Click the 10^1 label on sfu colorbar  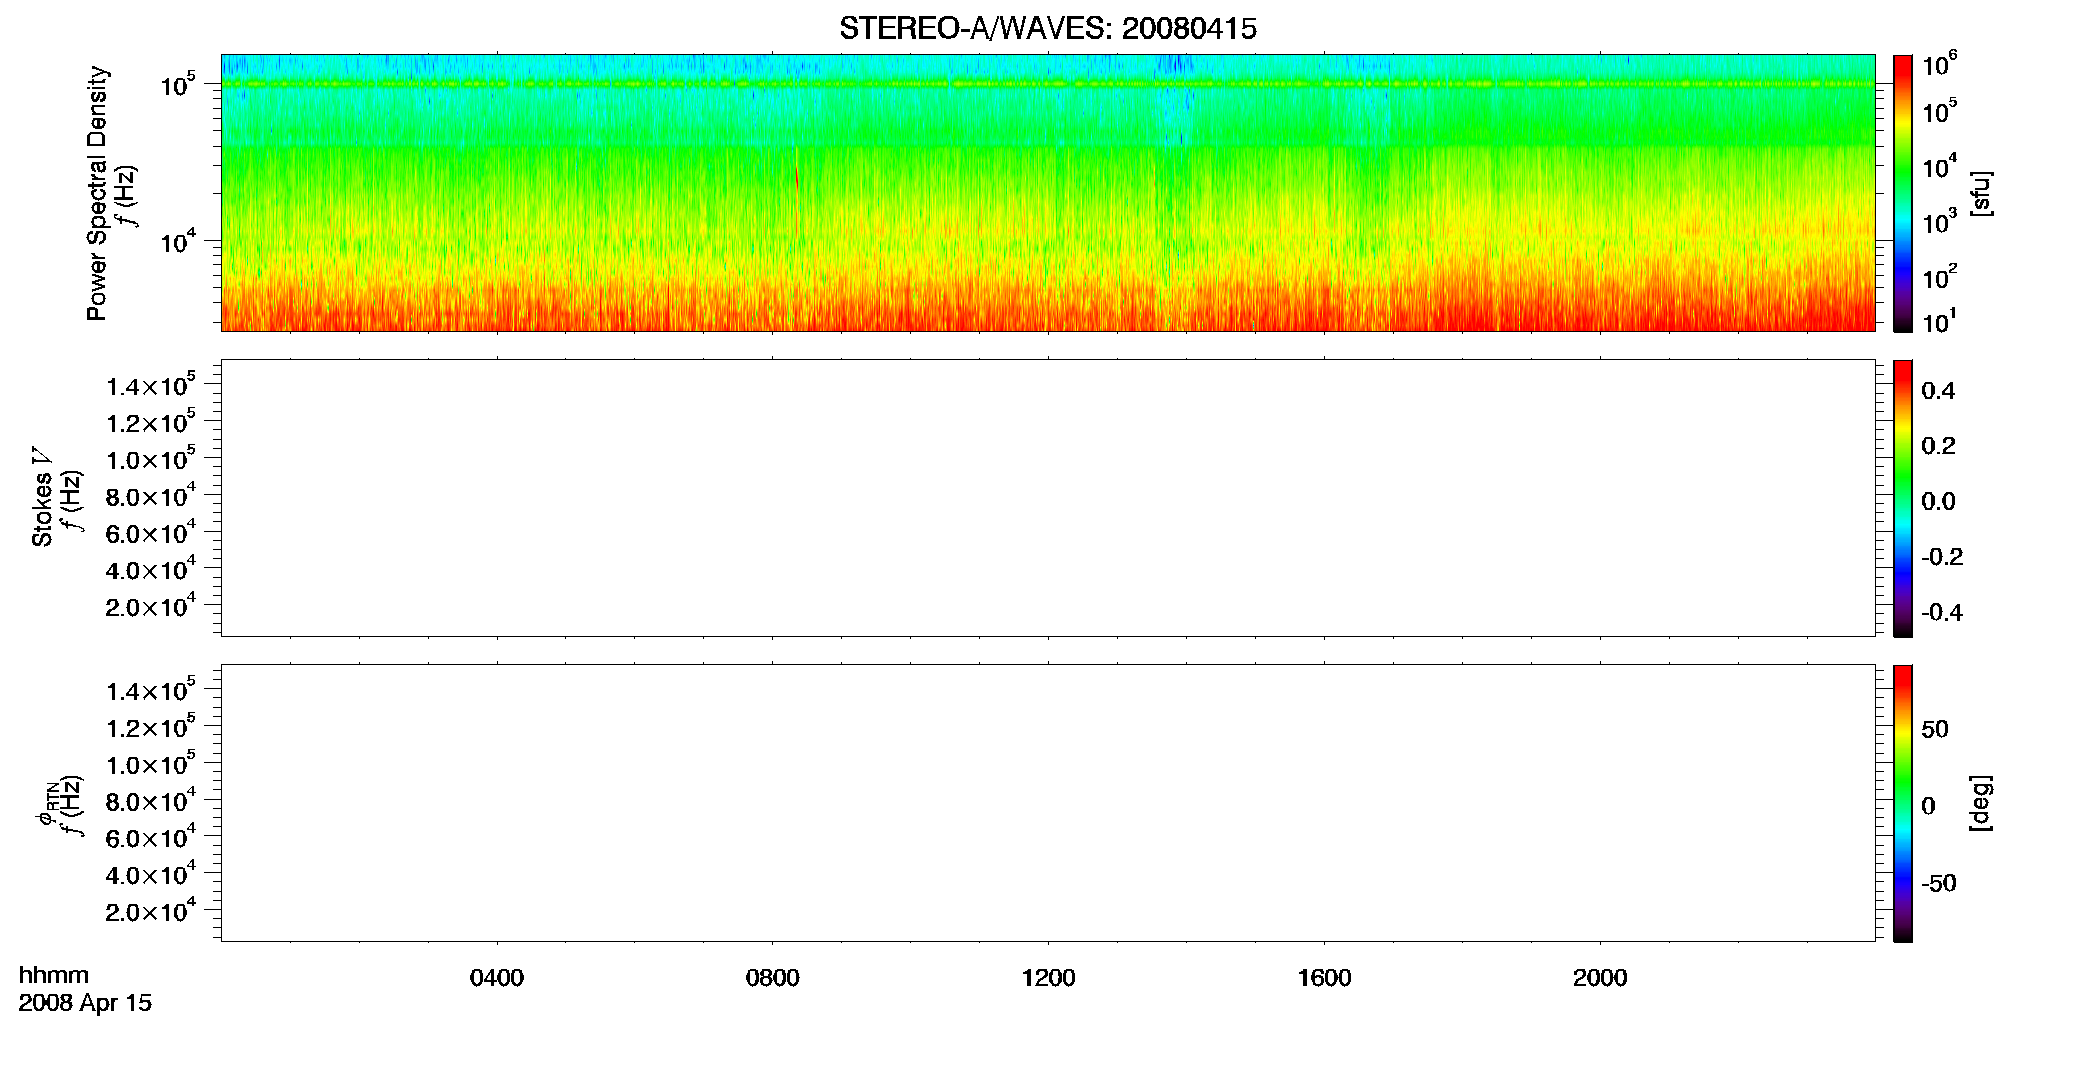pyautogui.click(x=1939, y=321)
